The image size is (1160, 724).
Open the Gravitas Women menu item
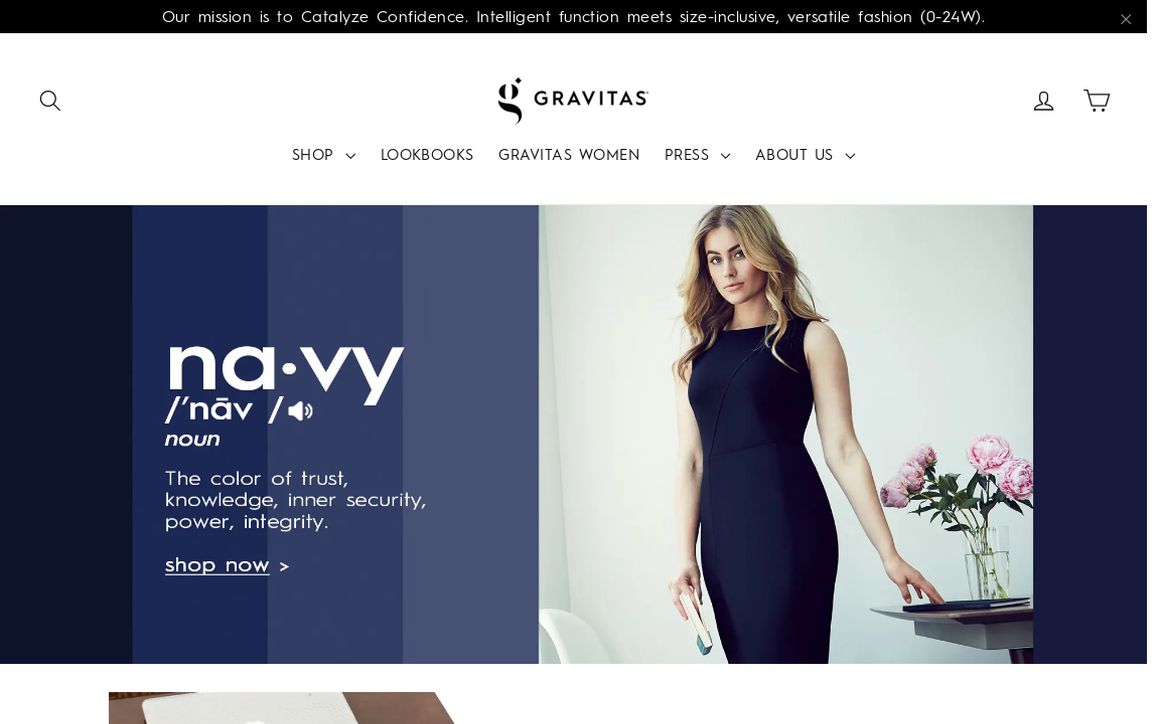[569, 155]
